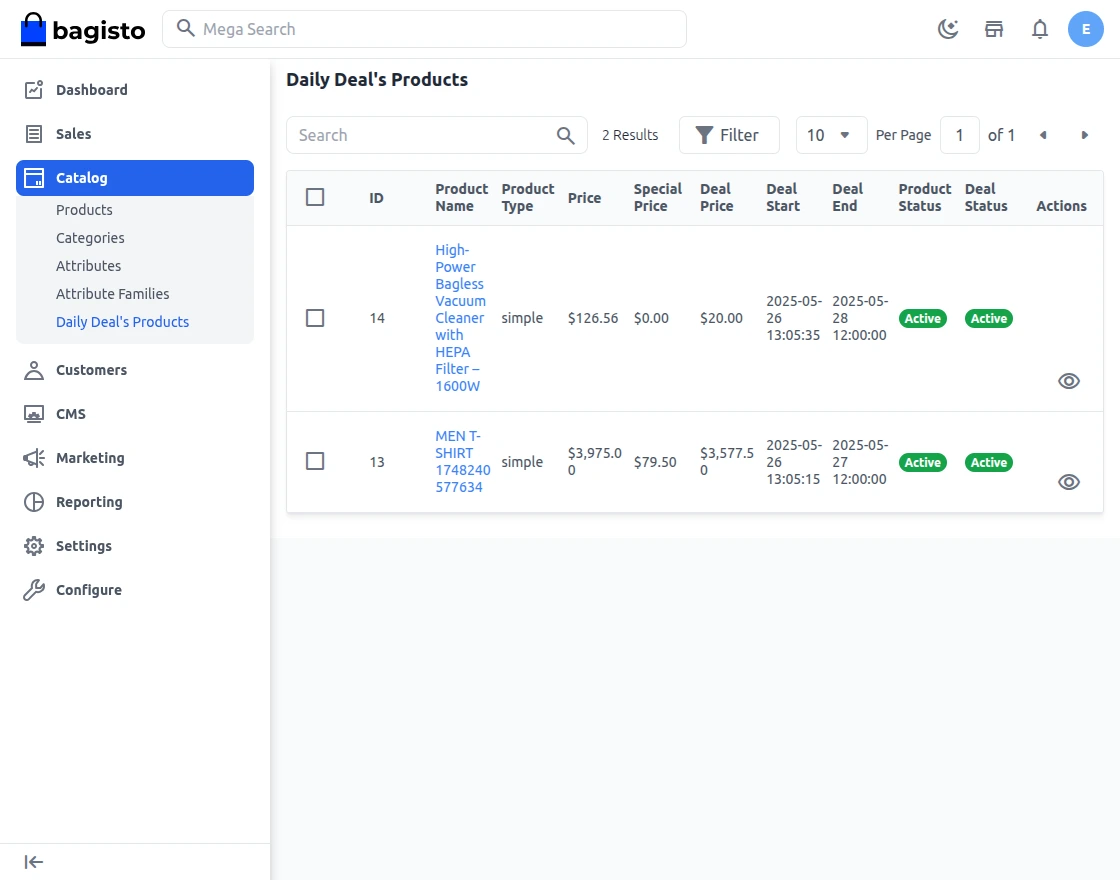Check the select-all checkbox in the table header
1120x880 pixels.
(x=315, y=197)
